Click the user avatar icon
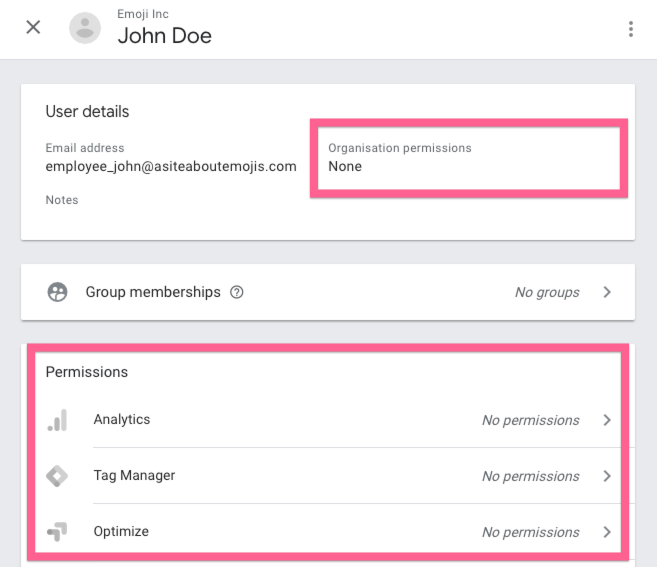Viewport: 657px width, 567px height. point(85,28)
